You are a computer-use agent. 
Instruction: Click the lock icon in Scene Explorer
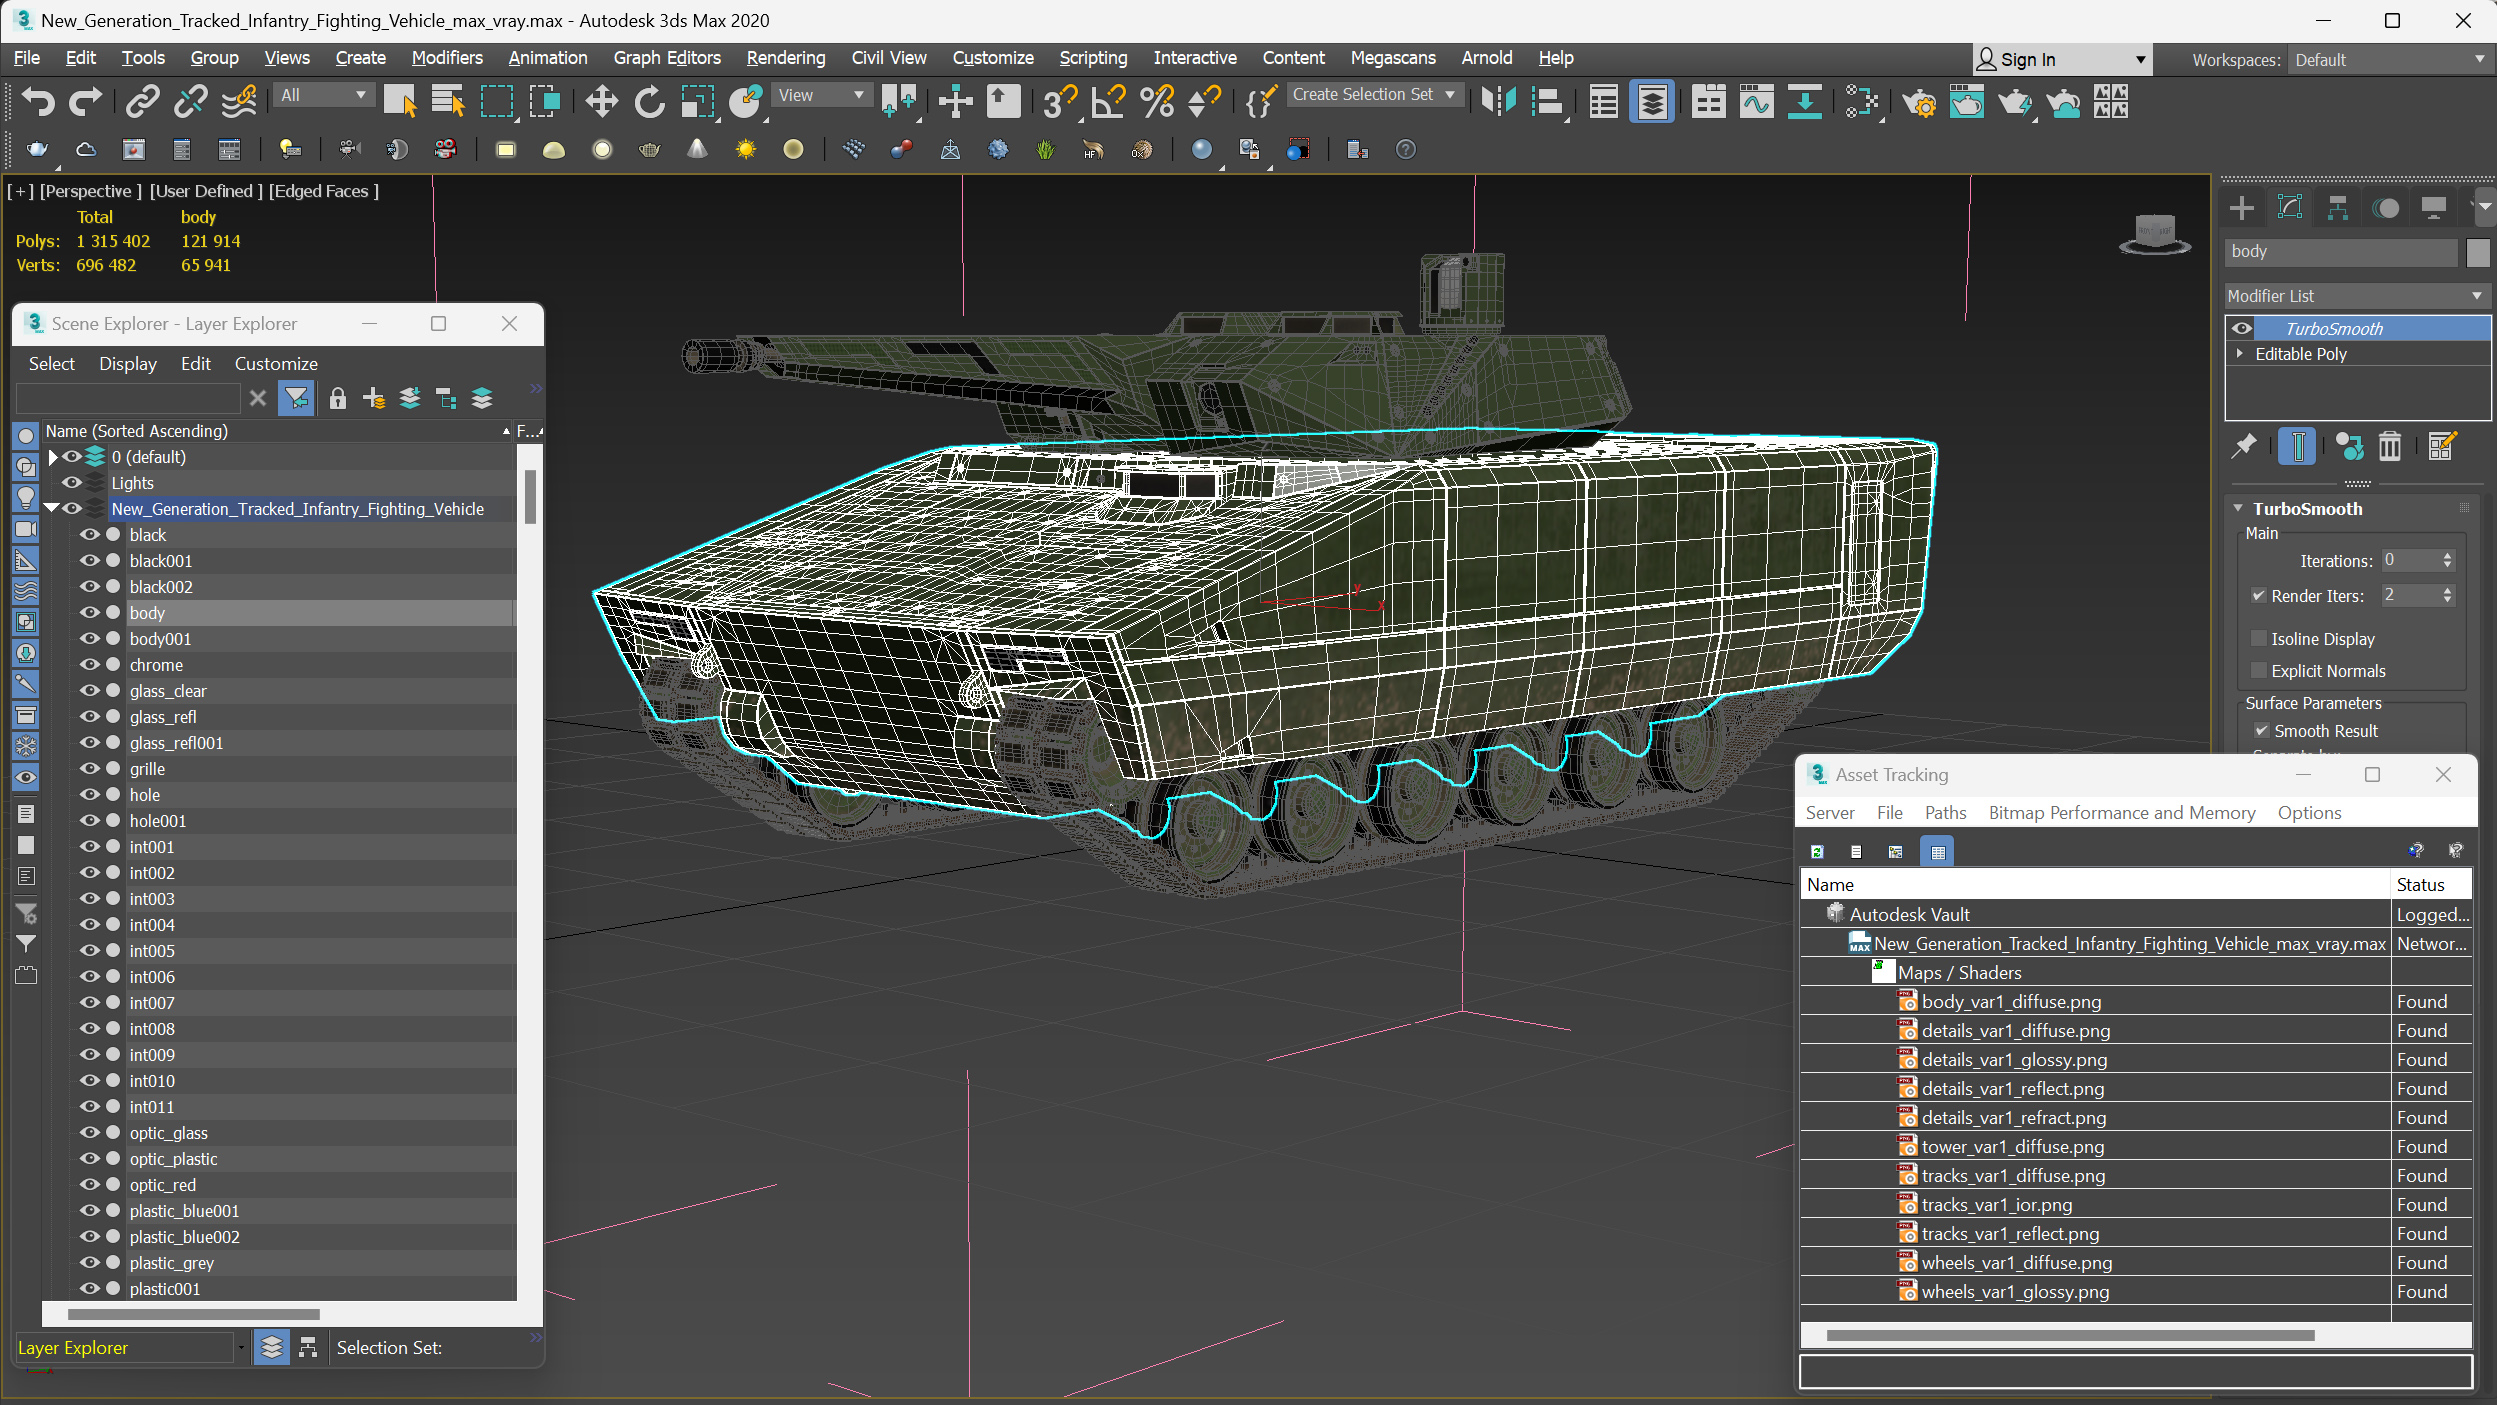pos(338,398)
